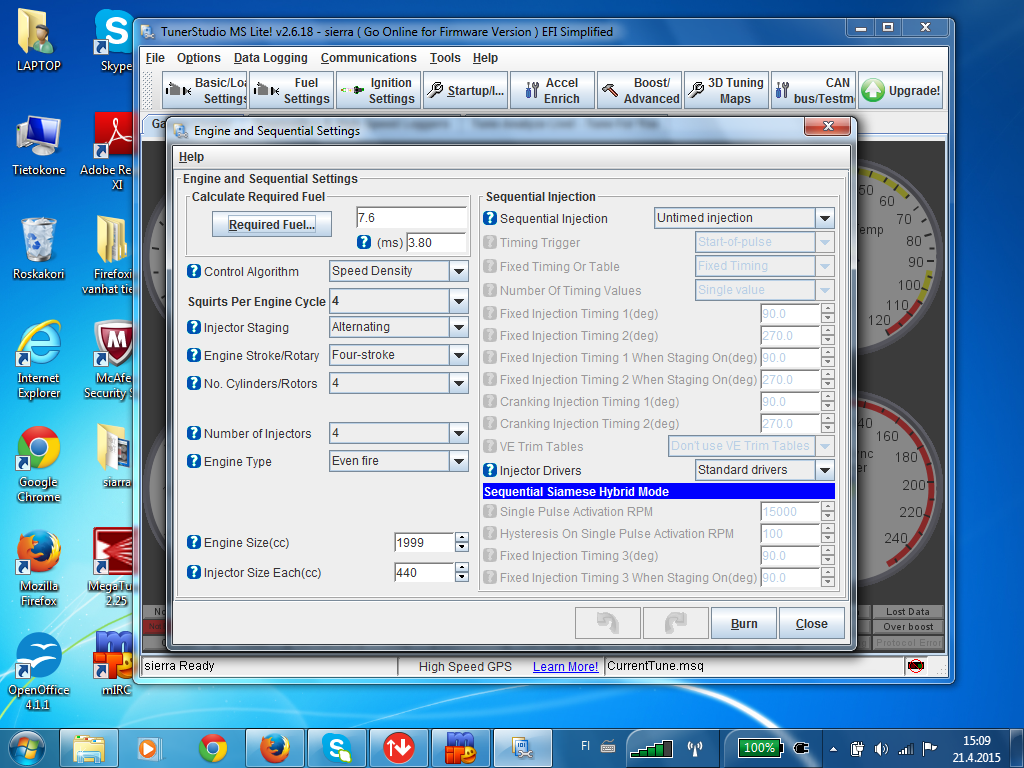This screenshot has height=768, width=1024.
Task: Open Number of Injectors dropdown
Action: click(x=398, y=432)
